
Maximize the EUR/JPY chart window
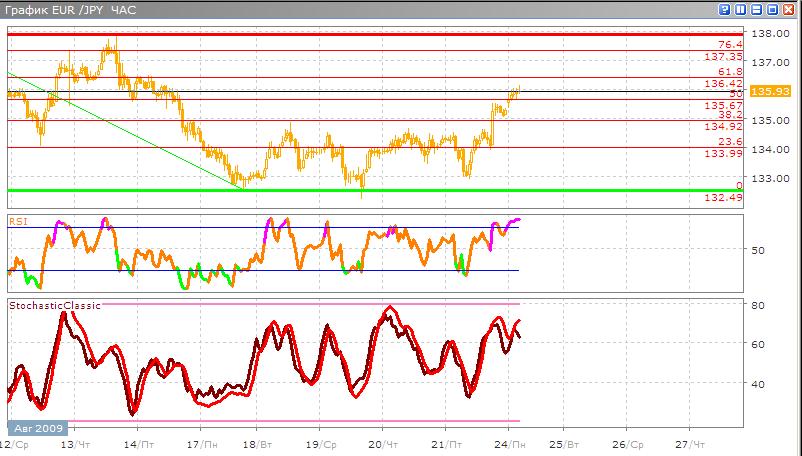pos(773,9)
